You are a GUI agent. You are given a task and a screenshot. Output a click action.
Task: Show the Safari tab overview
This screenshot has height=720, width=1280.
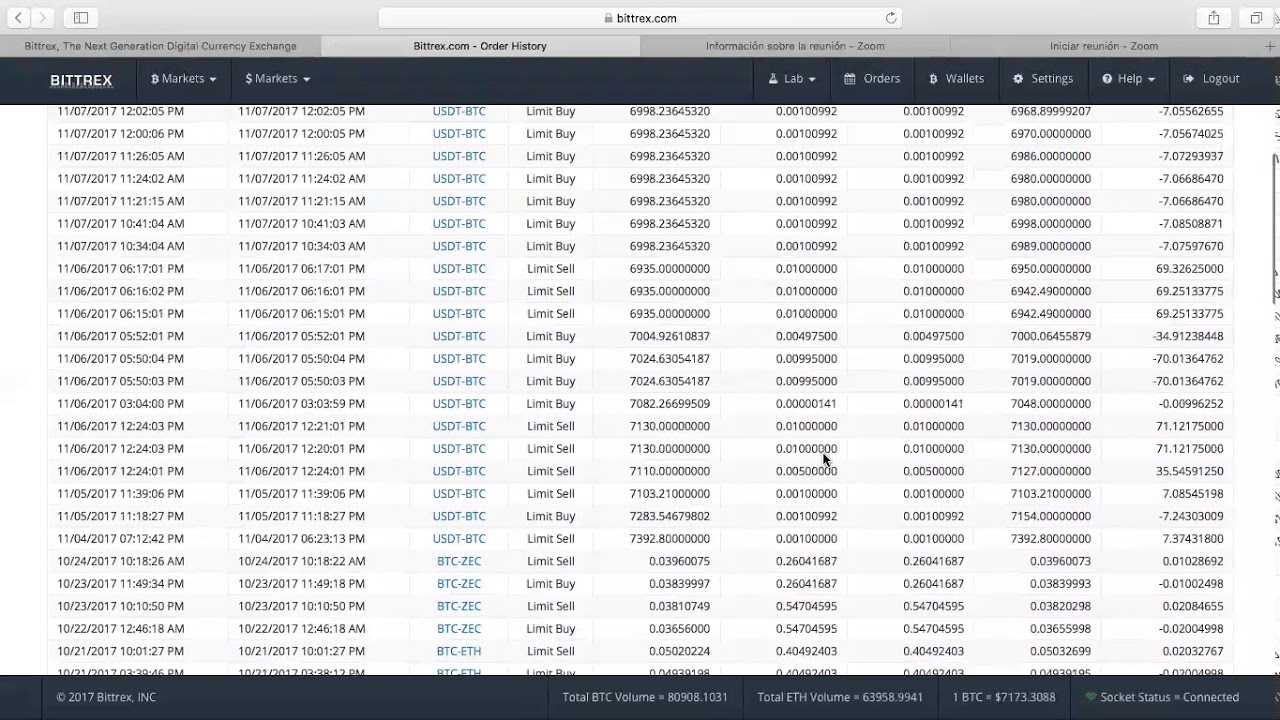tap(1256, 18)
